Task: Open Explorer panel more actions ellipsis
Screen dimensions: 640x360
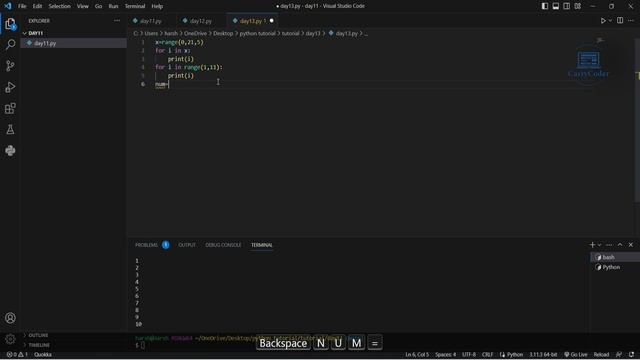Action: tap(117, 20)
